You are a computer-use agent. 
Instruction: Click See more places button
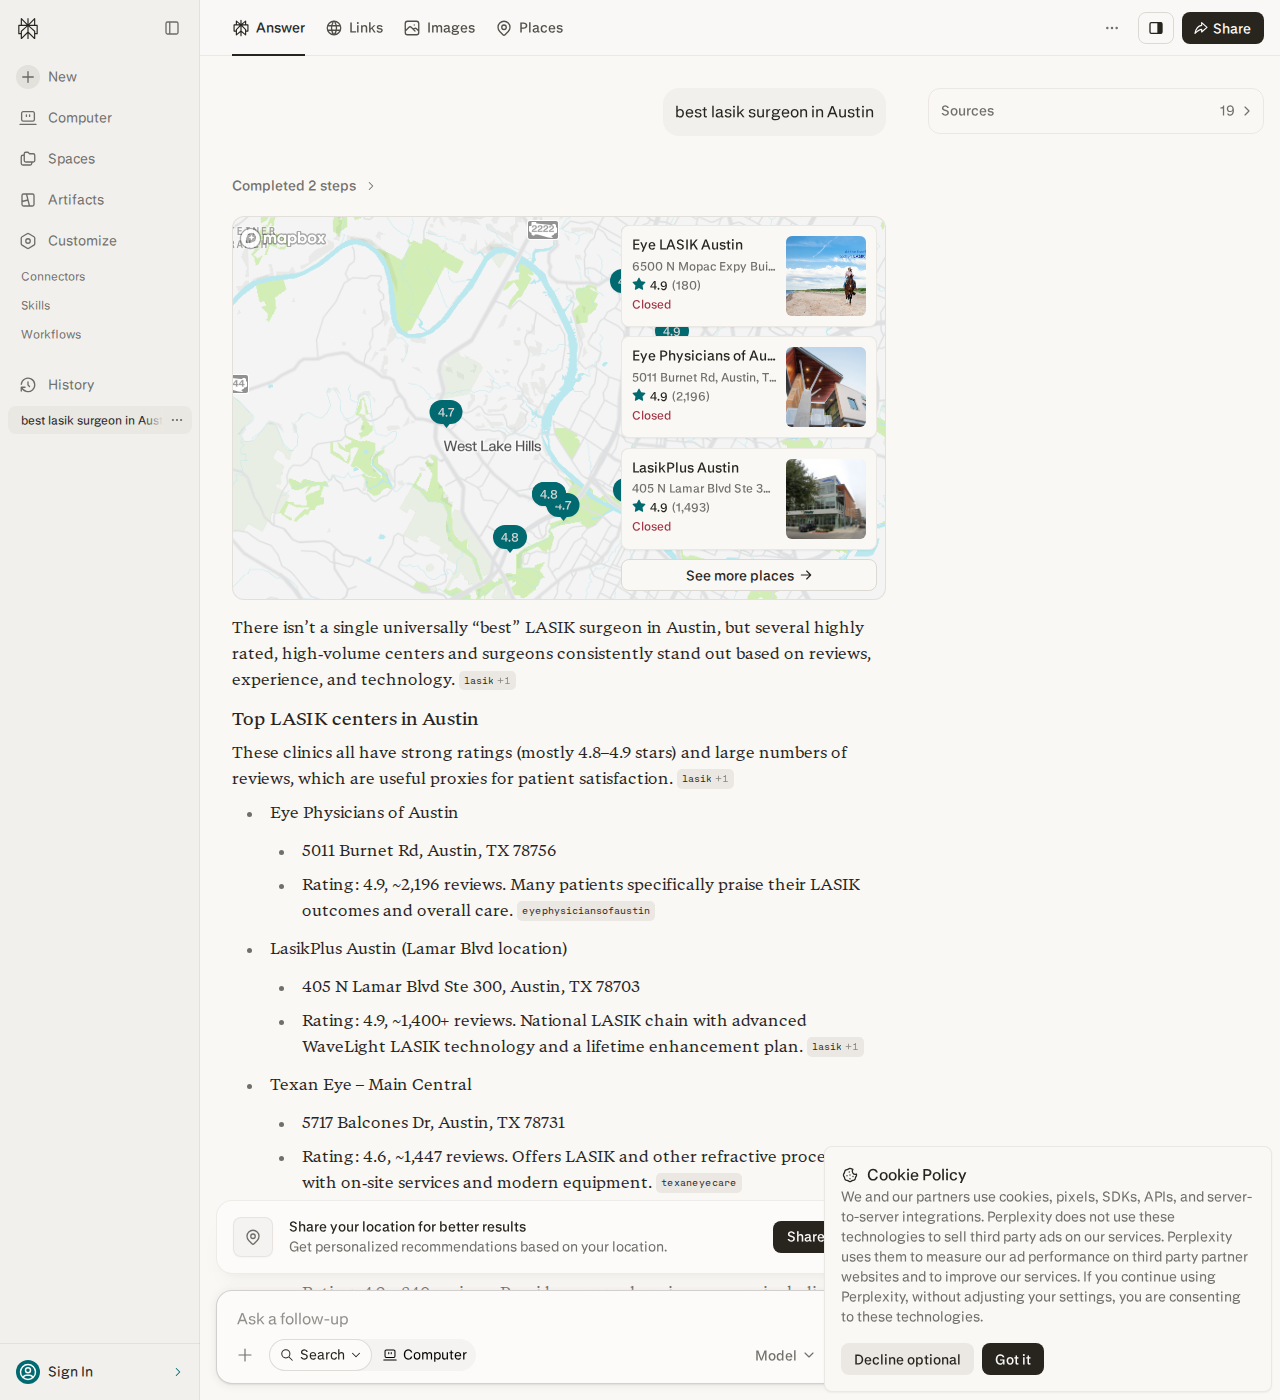(749, 575)
